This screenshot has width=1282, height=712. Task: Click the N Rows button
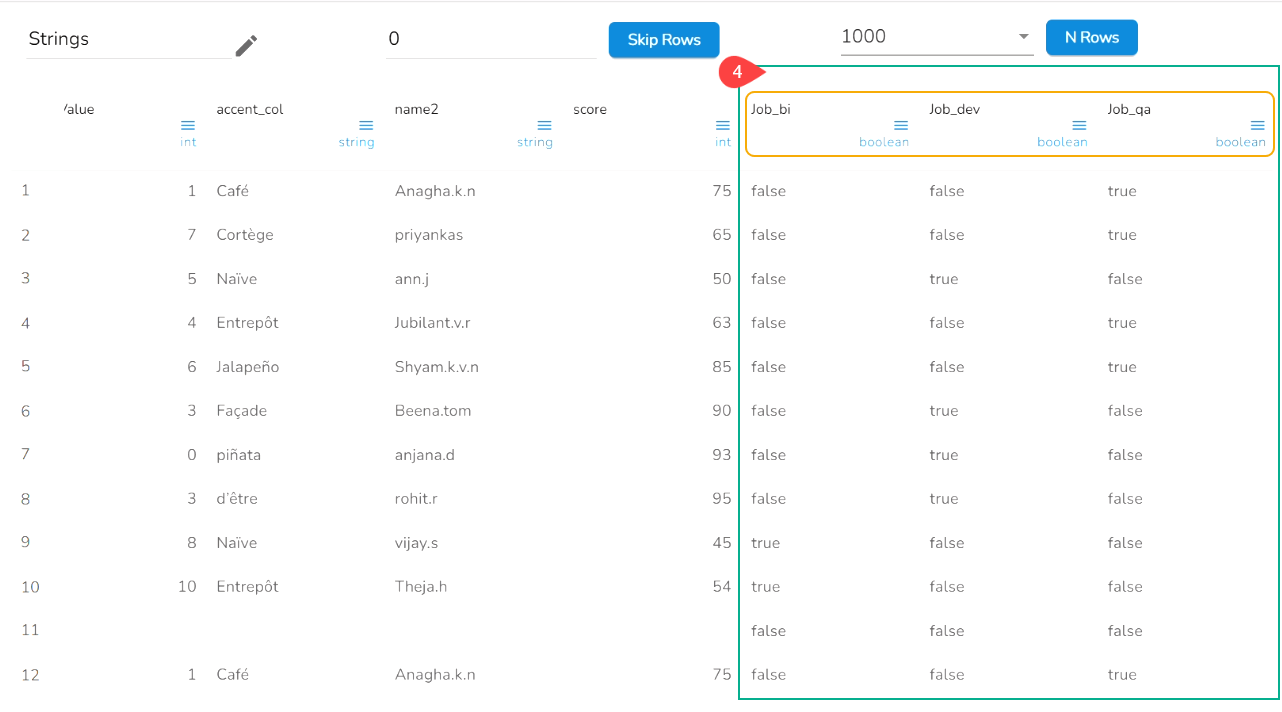coord(1091,37)
